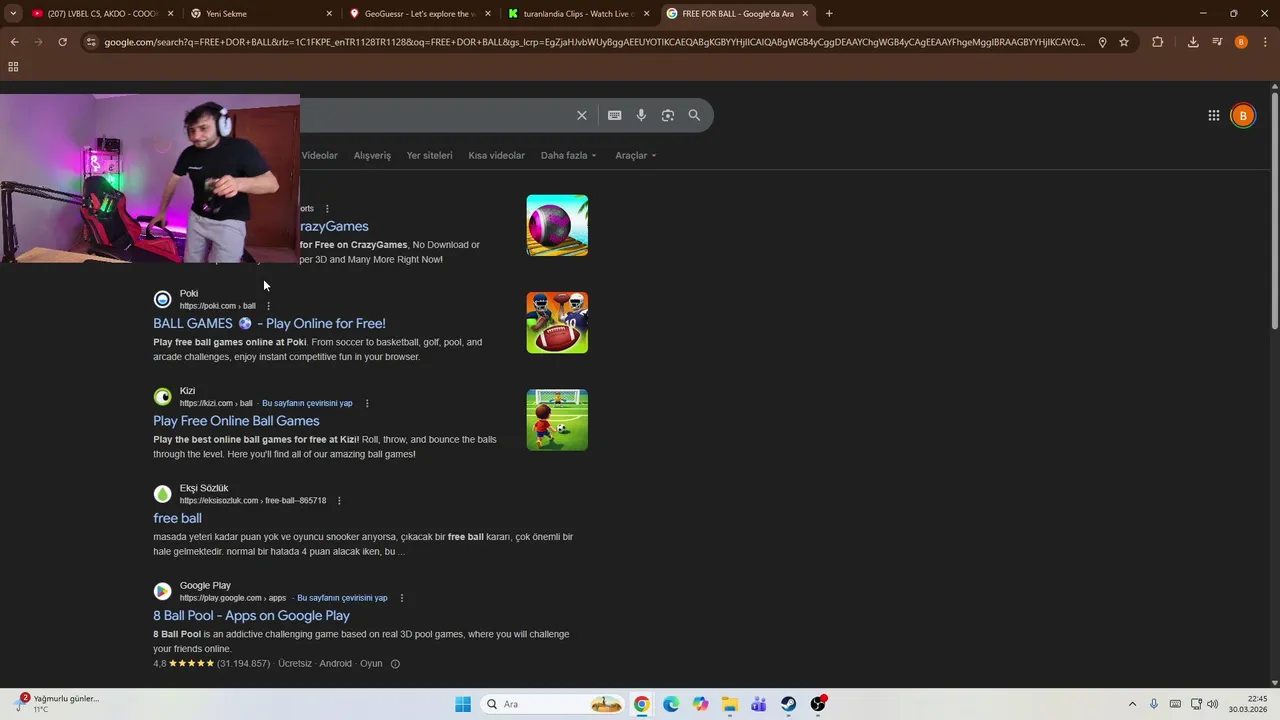Image resolution: width=1280 pixels, height=720 pixels.
Task: Open Google Lens image search
Action: 667,115
